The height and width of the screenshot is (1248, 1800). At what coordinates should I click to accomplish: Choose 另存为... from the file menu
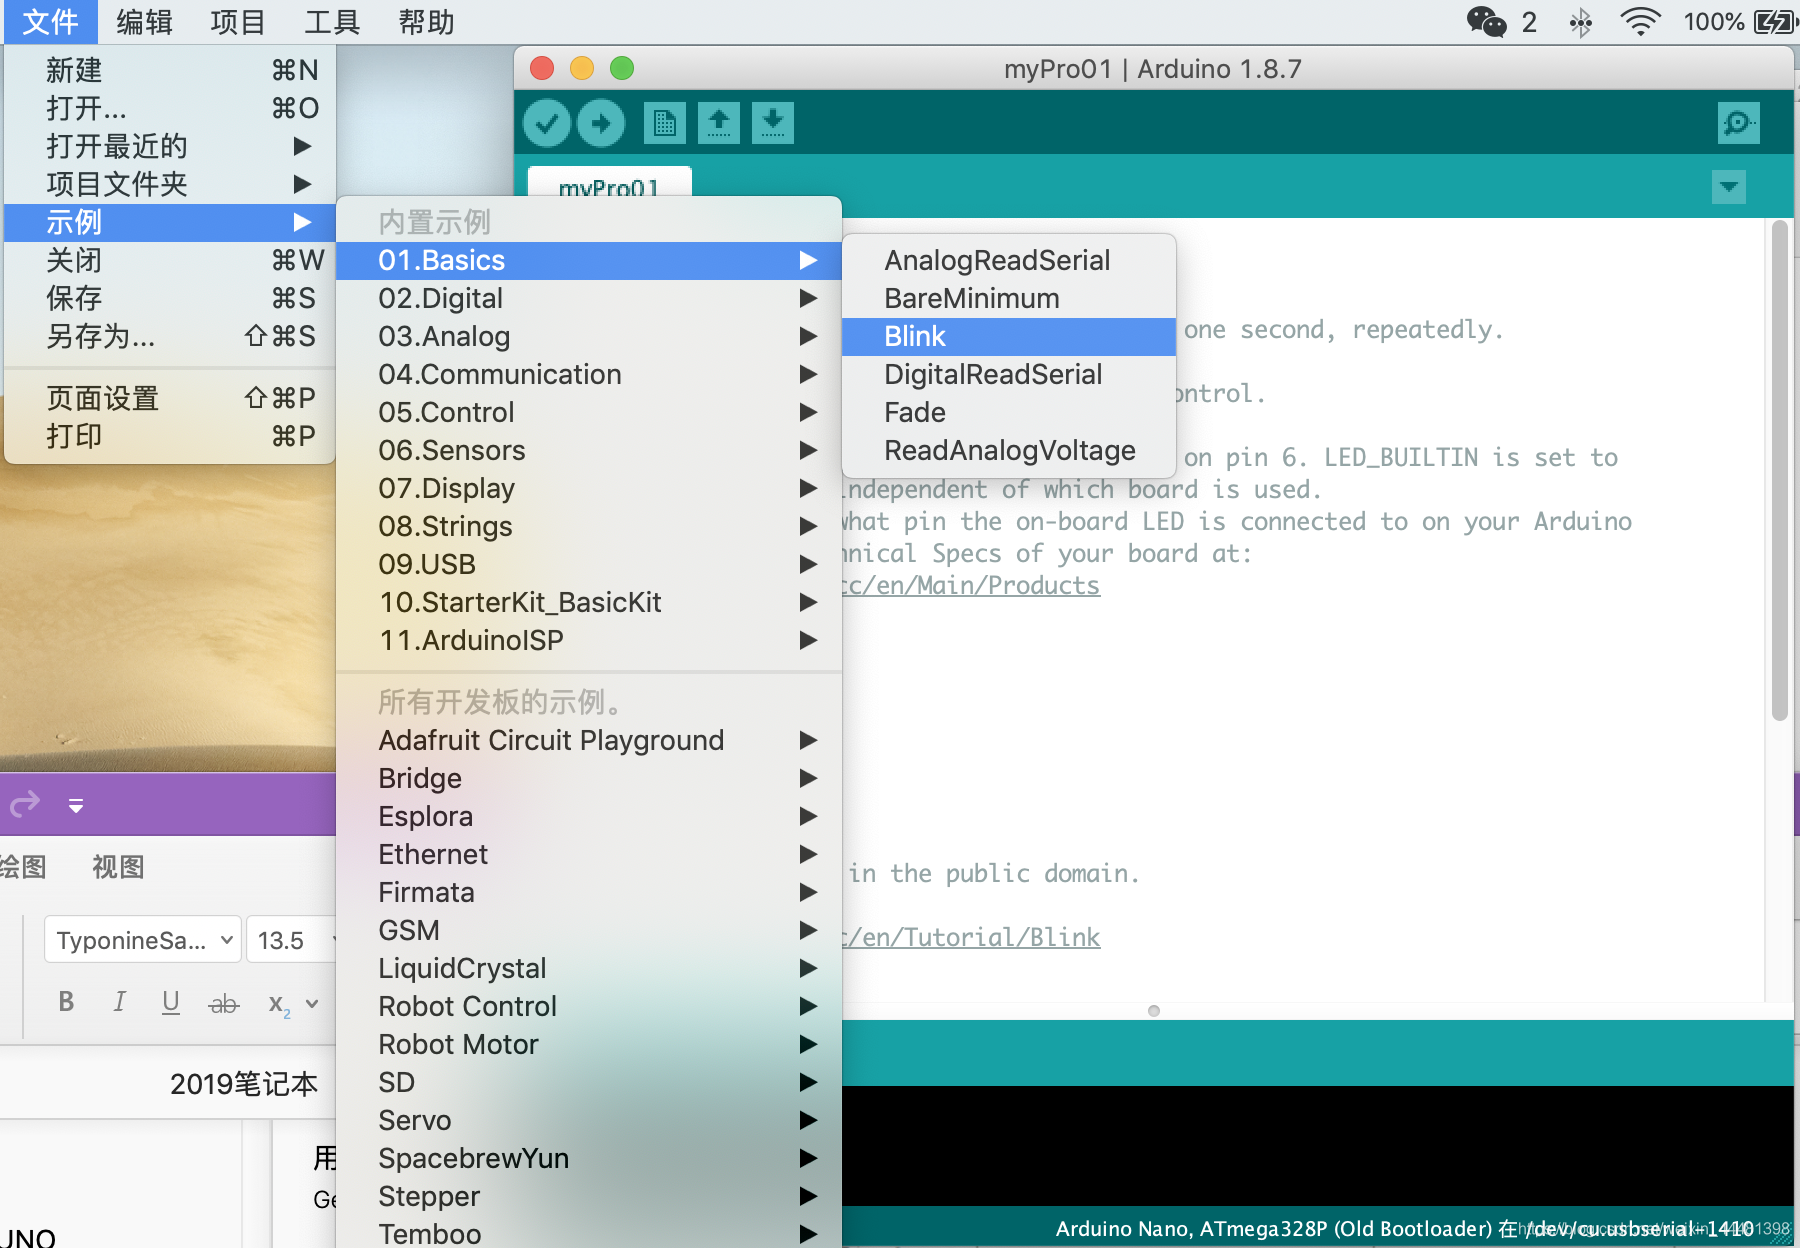pyautogui.click(x=170, y=336)
